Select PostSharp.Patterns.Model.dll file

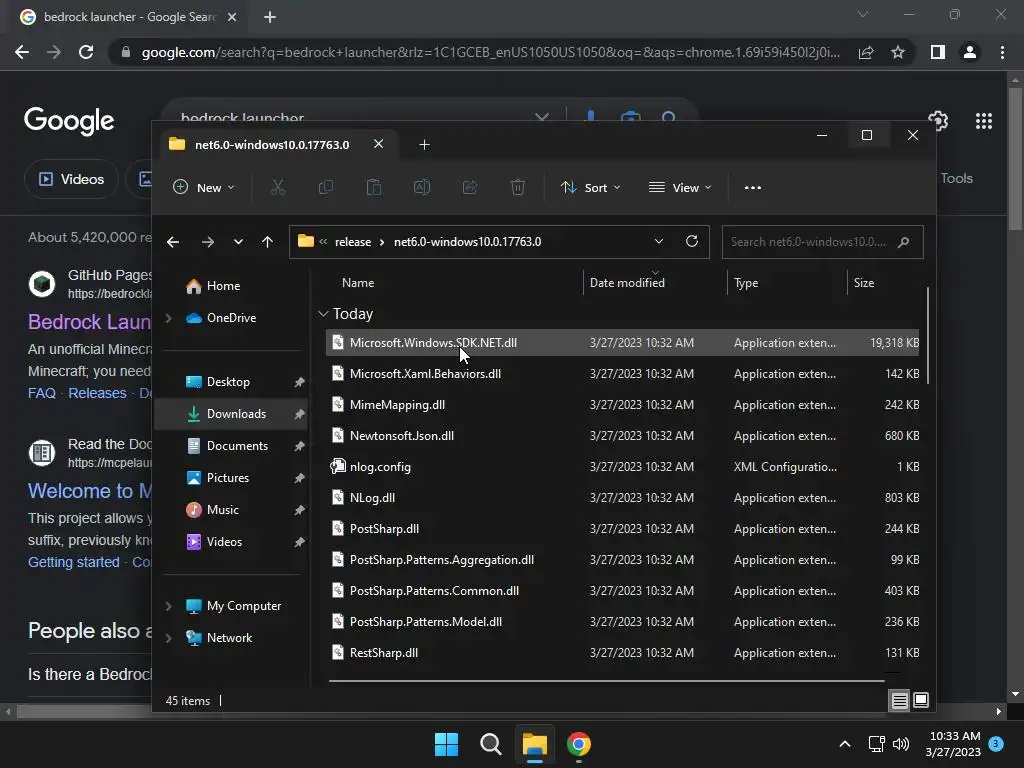(x=622, y=622)
